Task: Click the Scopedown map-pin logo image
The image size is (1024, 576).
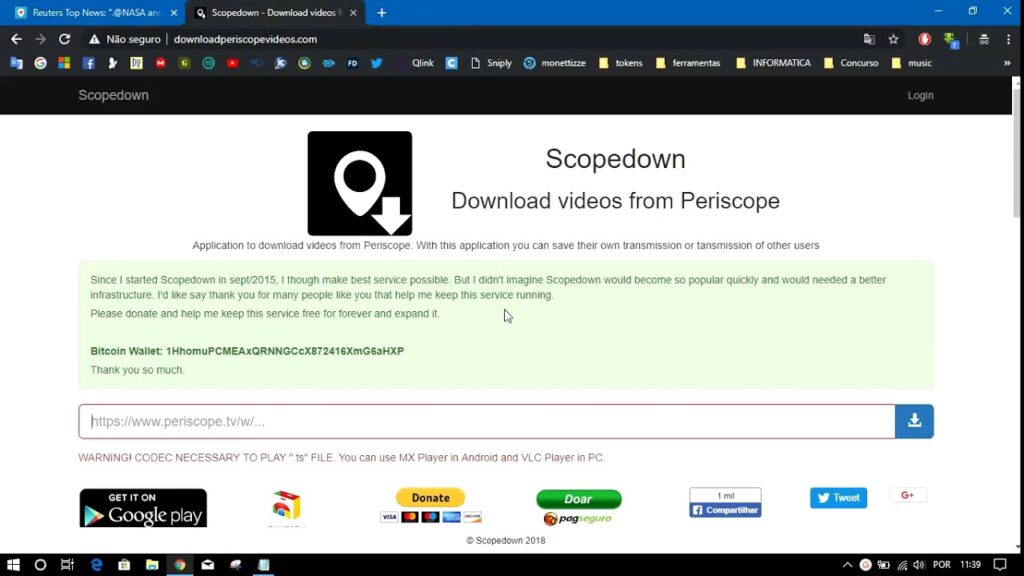Action: [x=360, y=184]
